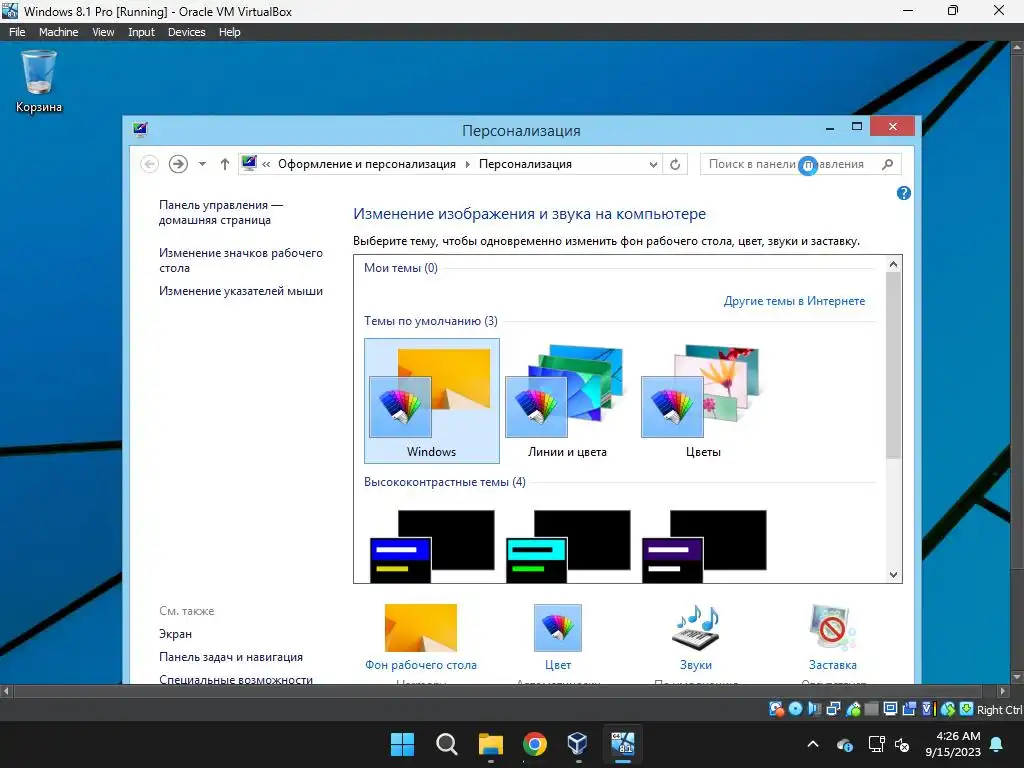Click VirtualBox shared folders indicator
Viewport: 1024px width, 768px height.
pyautogui.click(x=871, y=709)
